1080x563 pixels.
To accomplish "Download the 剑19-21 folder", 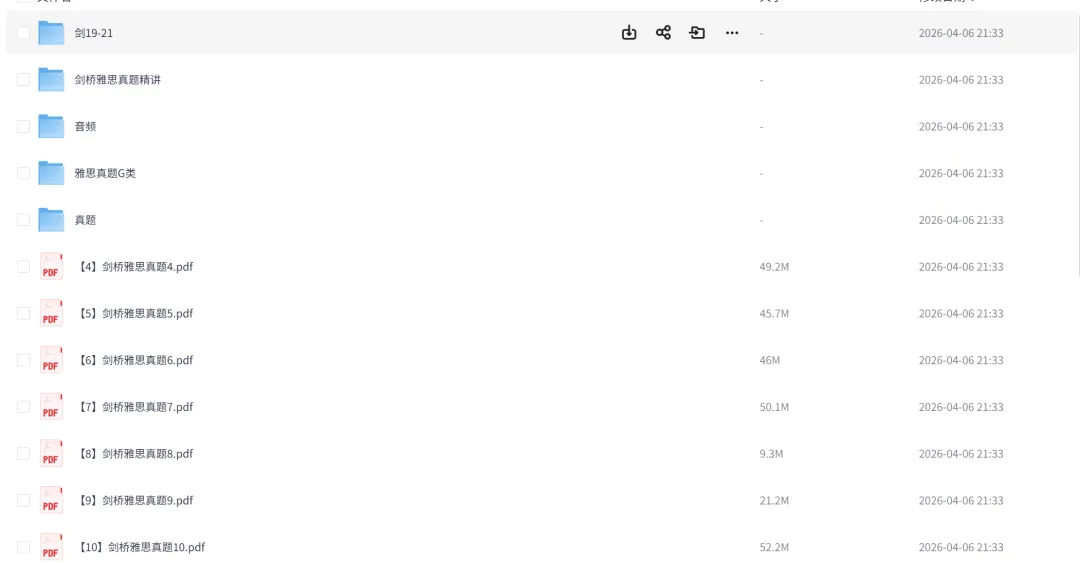I will coord(629,32).
